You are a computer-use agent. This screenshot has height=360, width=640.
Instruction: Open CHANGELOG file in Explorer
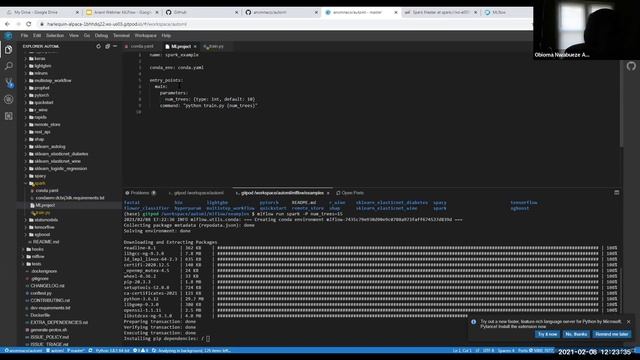(x=47, y=286)
